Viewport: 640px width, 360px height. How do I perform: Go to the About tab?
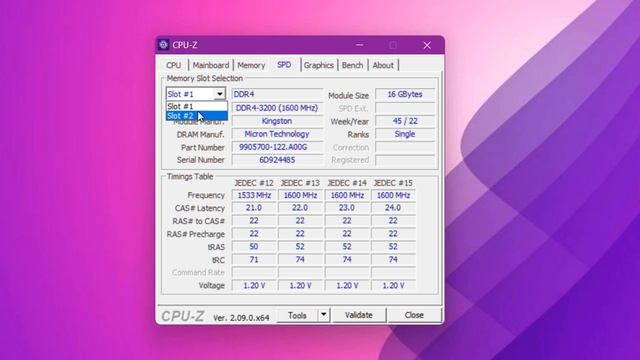[x=383, y=65]
